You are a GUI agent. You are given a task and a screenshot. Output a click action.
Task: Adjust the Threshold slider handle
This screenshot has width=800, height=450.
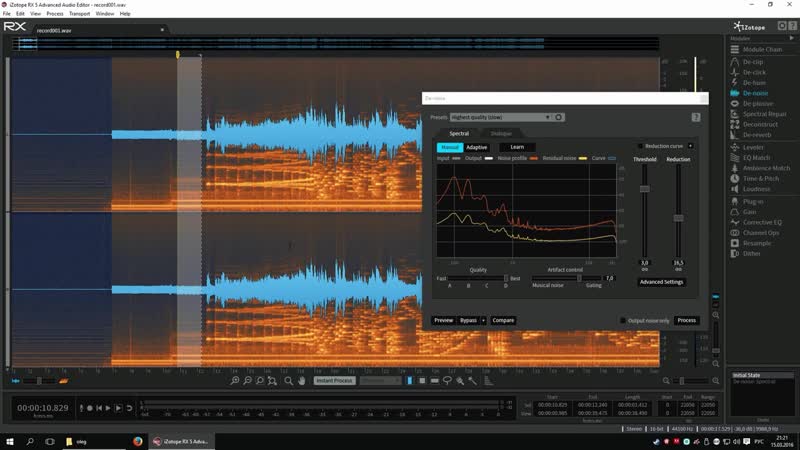[645, 189]
